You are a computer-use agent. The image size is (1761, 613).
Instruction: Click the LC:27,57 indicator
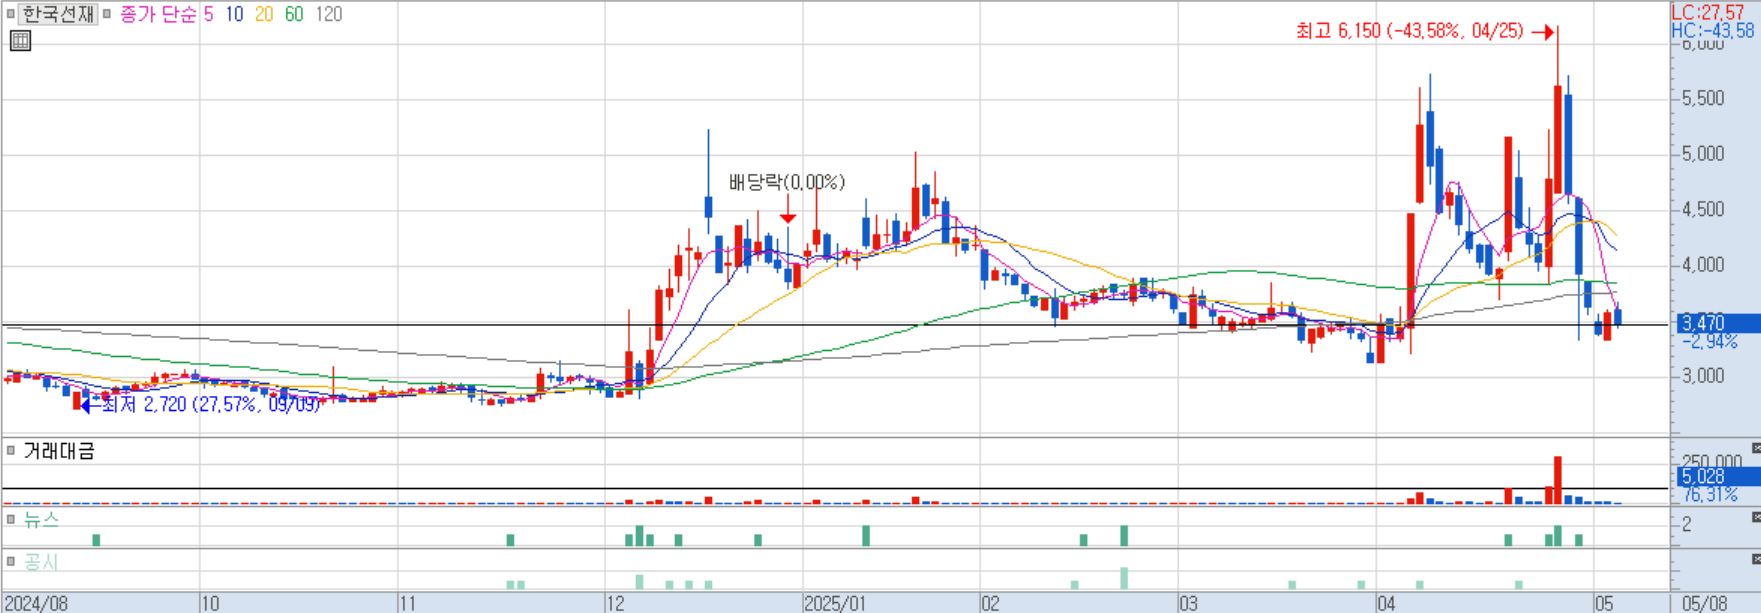coord(1708,13)
